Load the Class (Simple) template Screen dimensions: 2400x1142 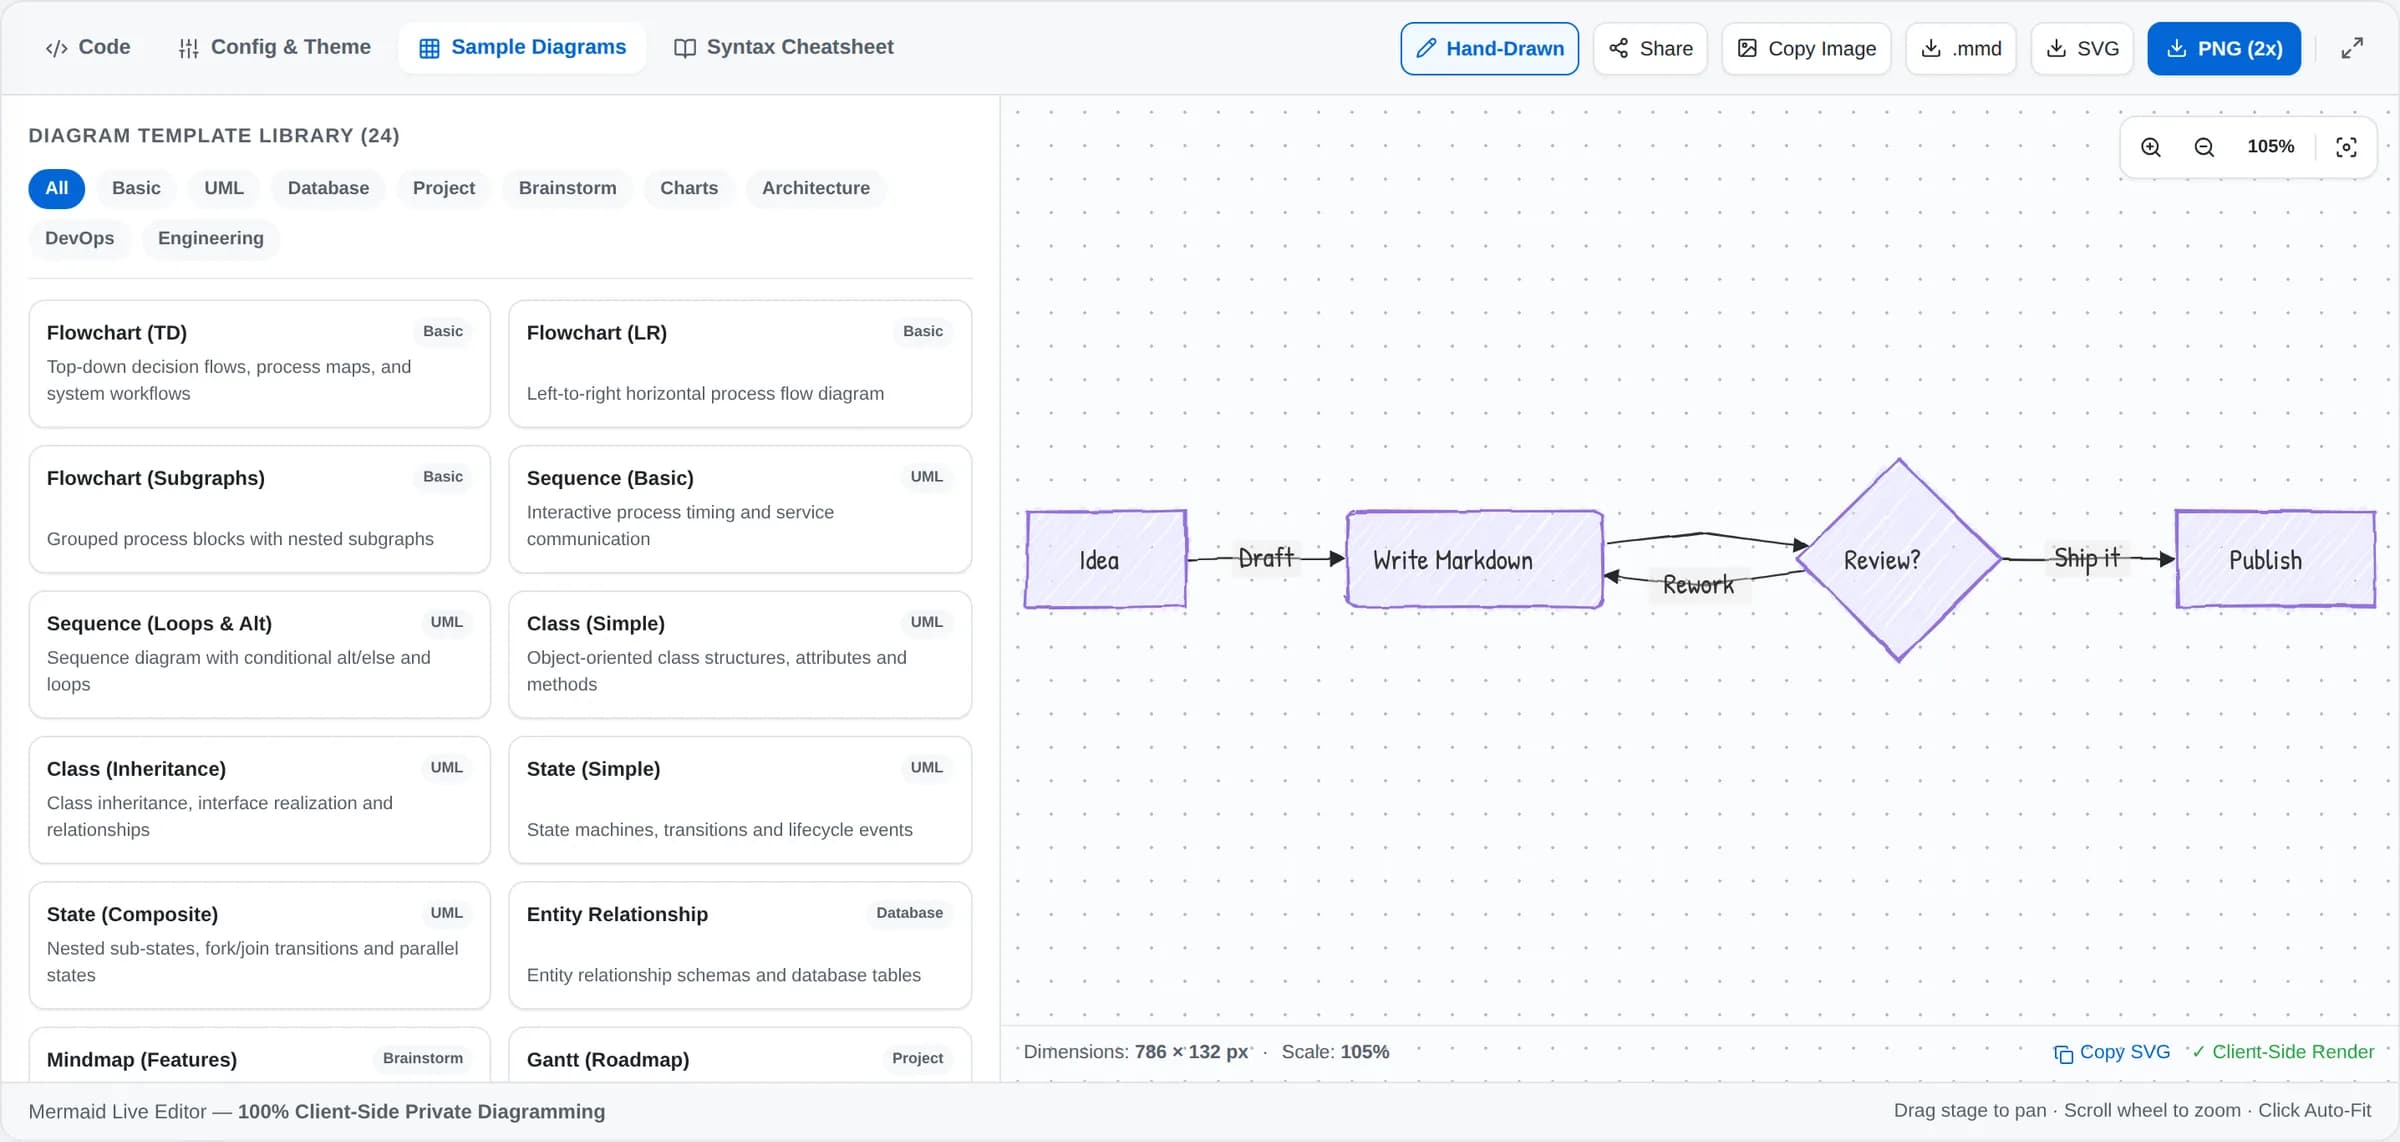pos(740,655)
